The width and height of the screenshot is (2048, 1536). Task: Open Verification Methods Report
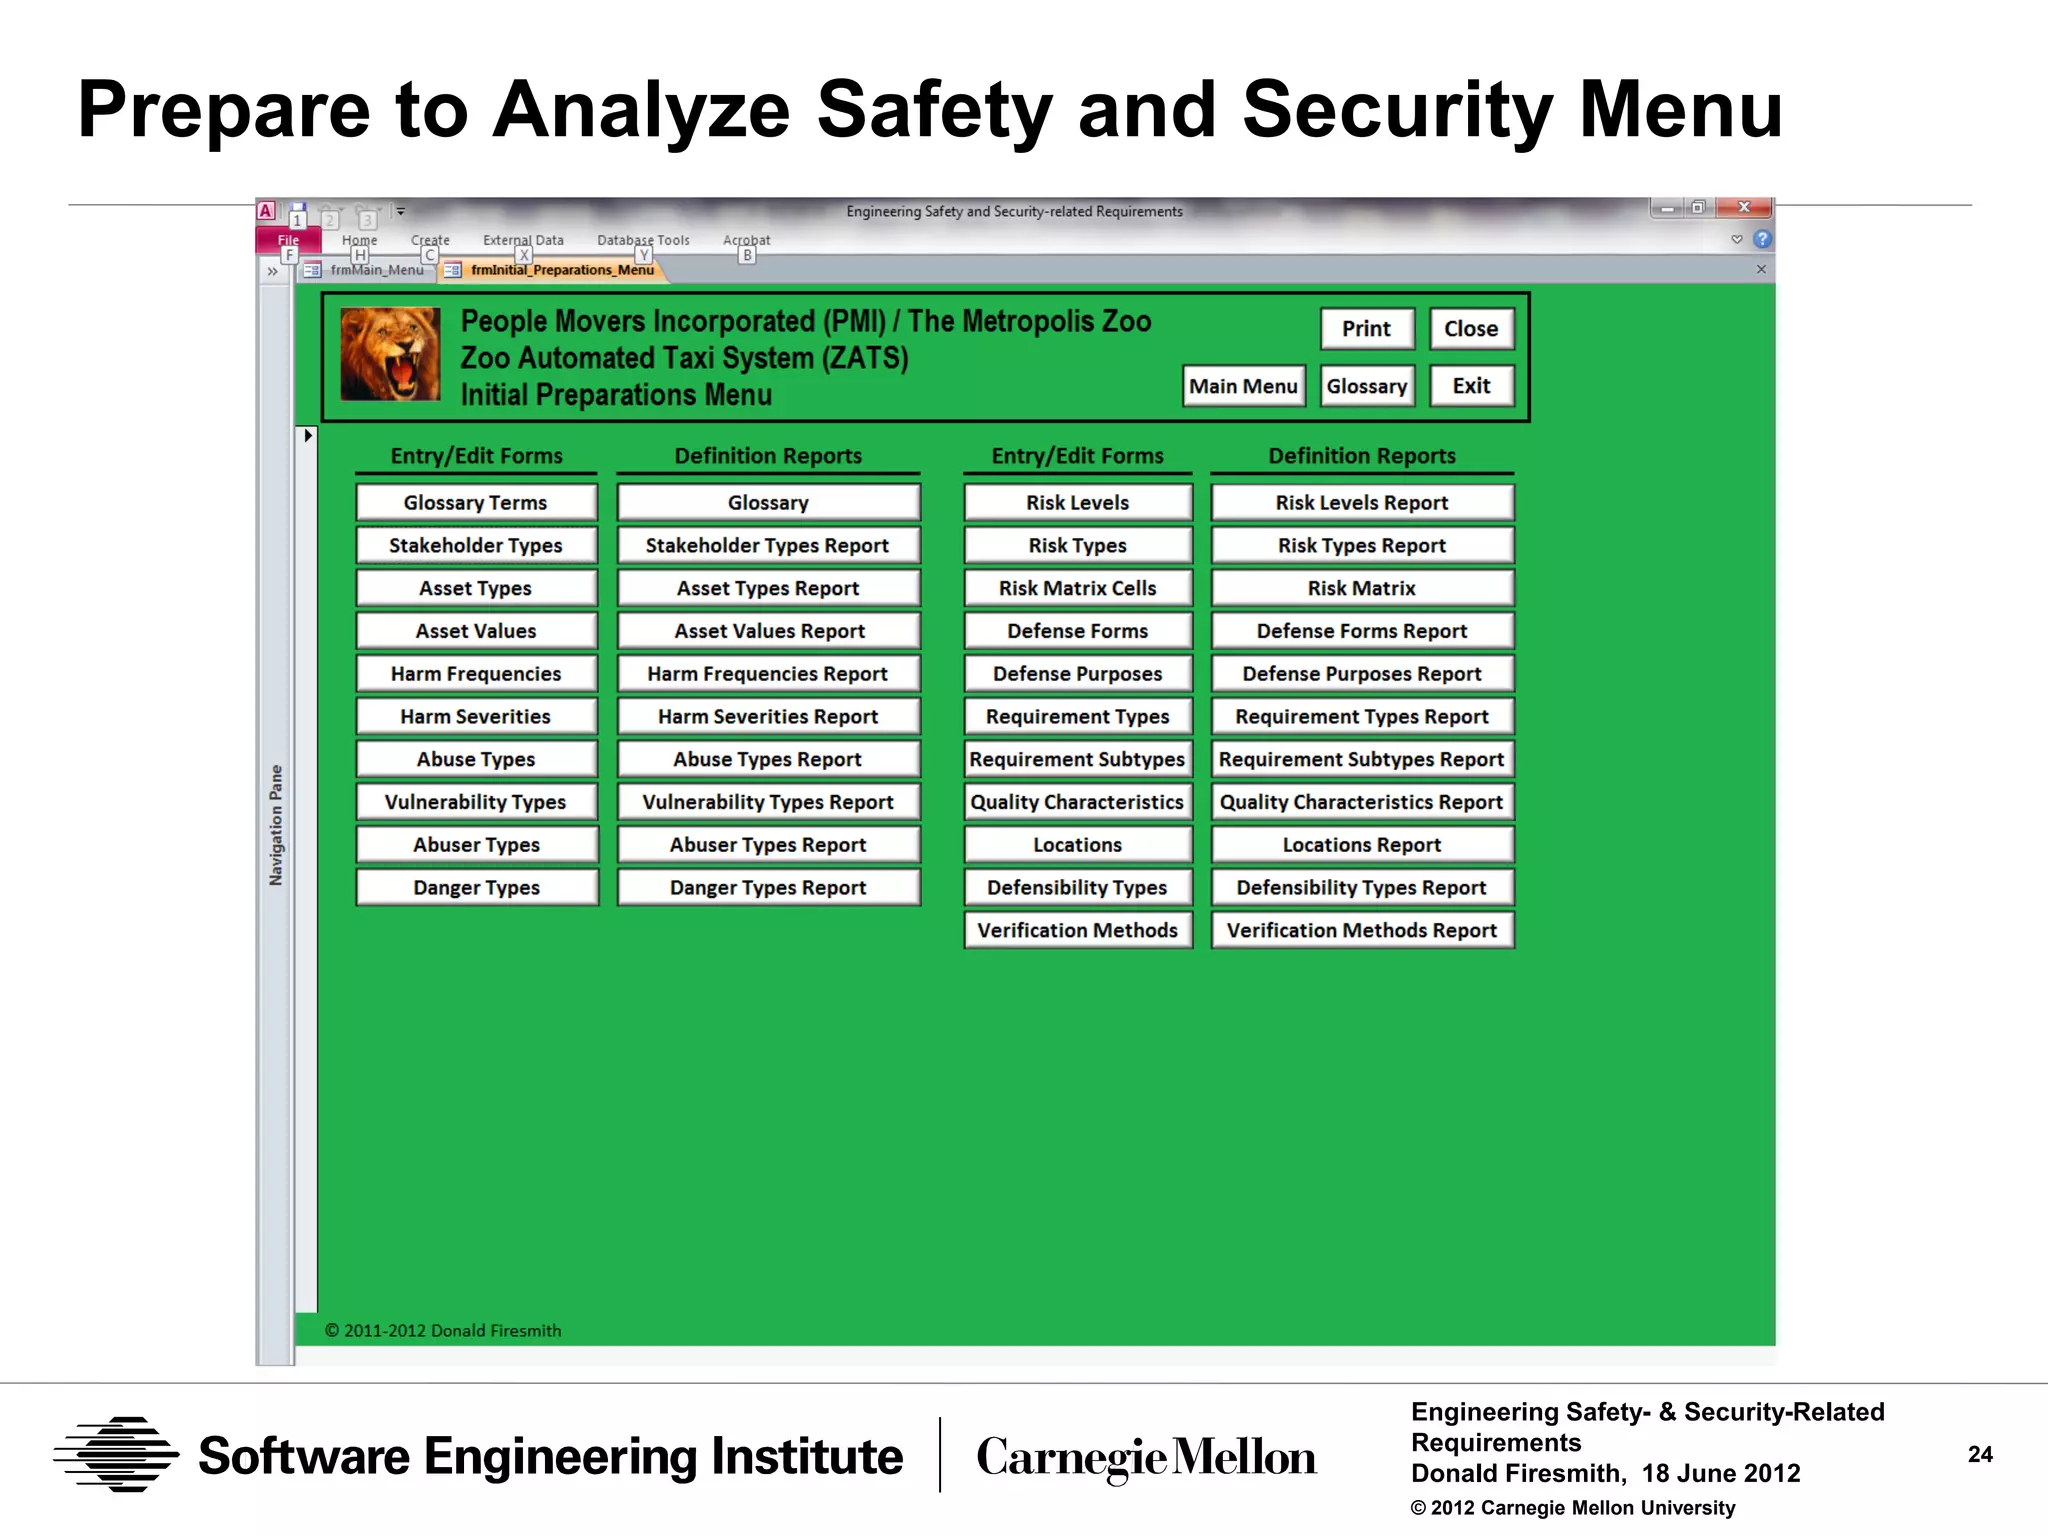pos(1362,931)
